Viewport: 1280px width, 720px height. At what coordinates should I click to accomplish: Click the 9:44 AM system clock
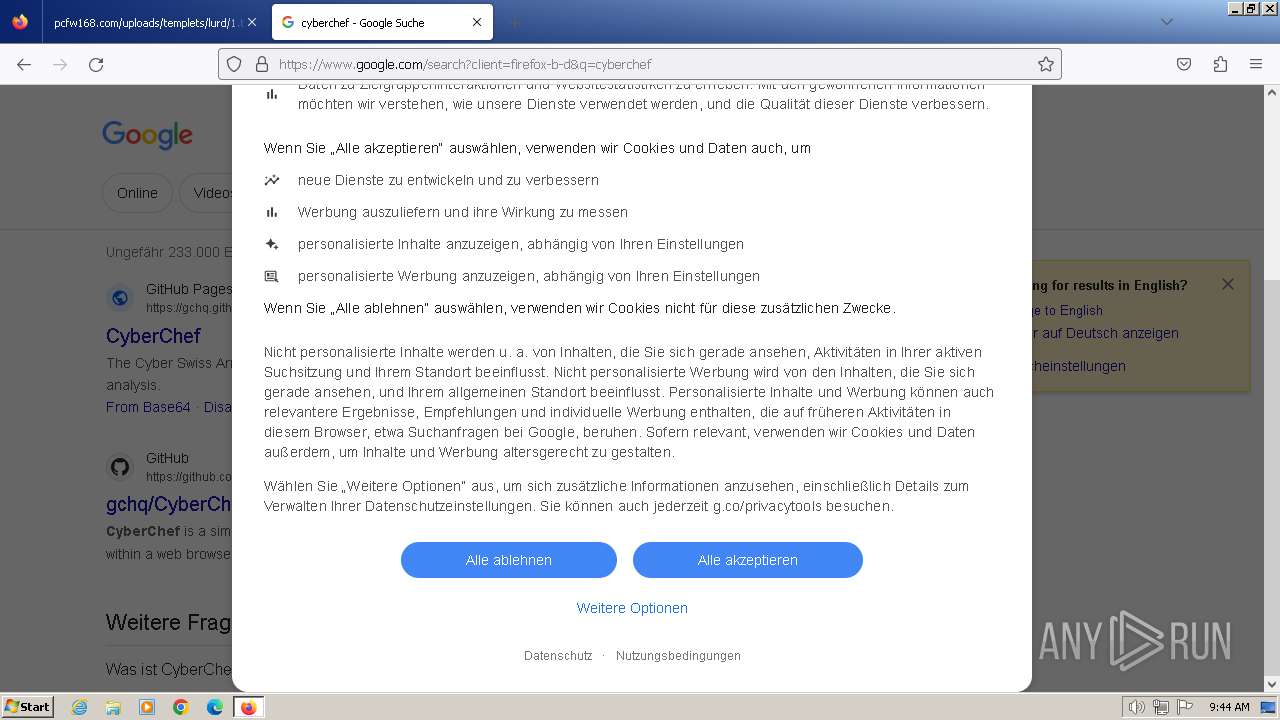tap(1229, 707)
